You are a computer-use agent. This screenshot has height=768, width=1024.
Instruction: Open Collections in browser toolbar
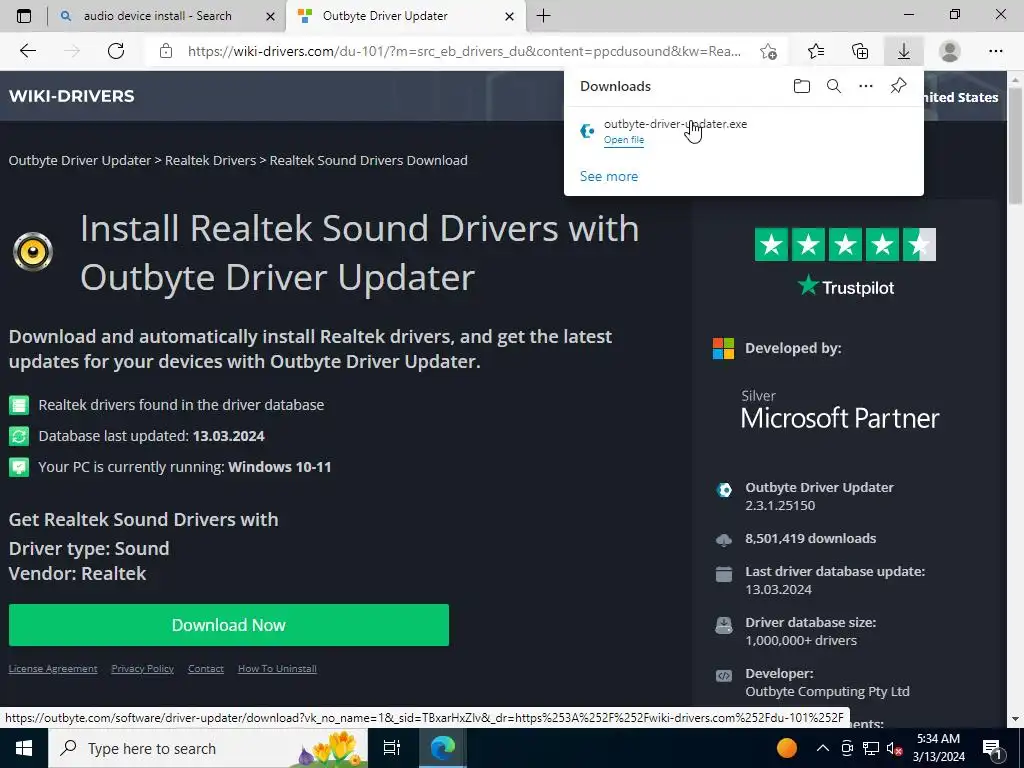coord(860,51)
